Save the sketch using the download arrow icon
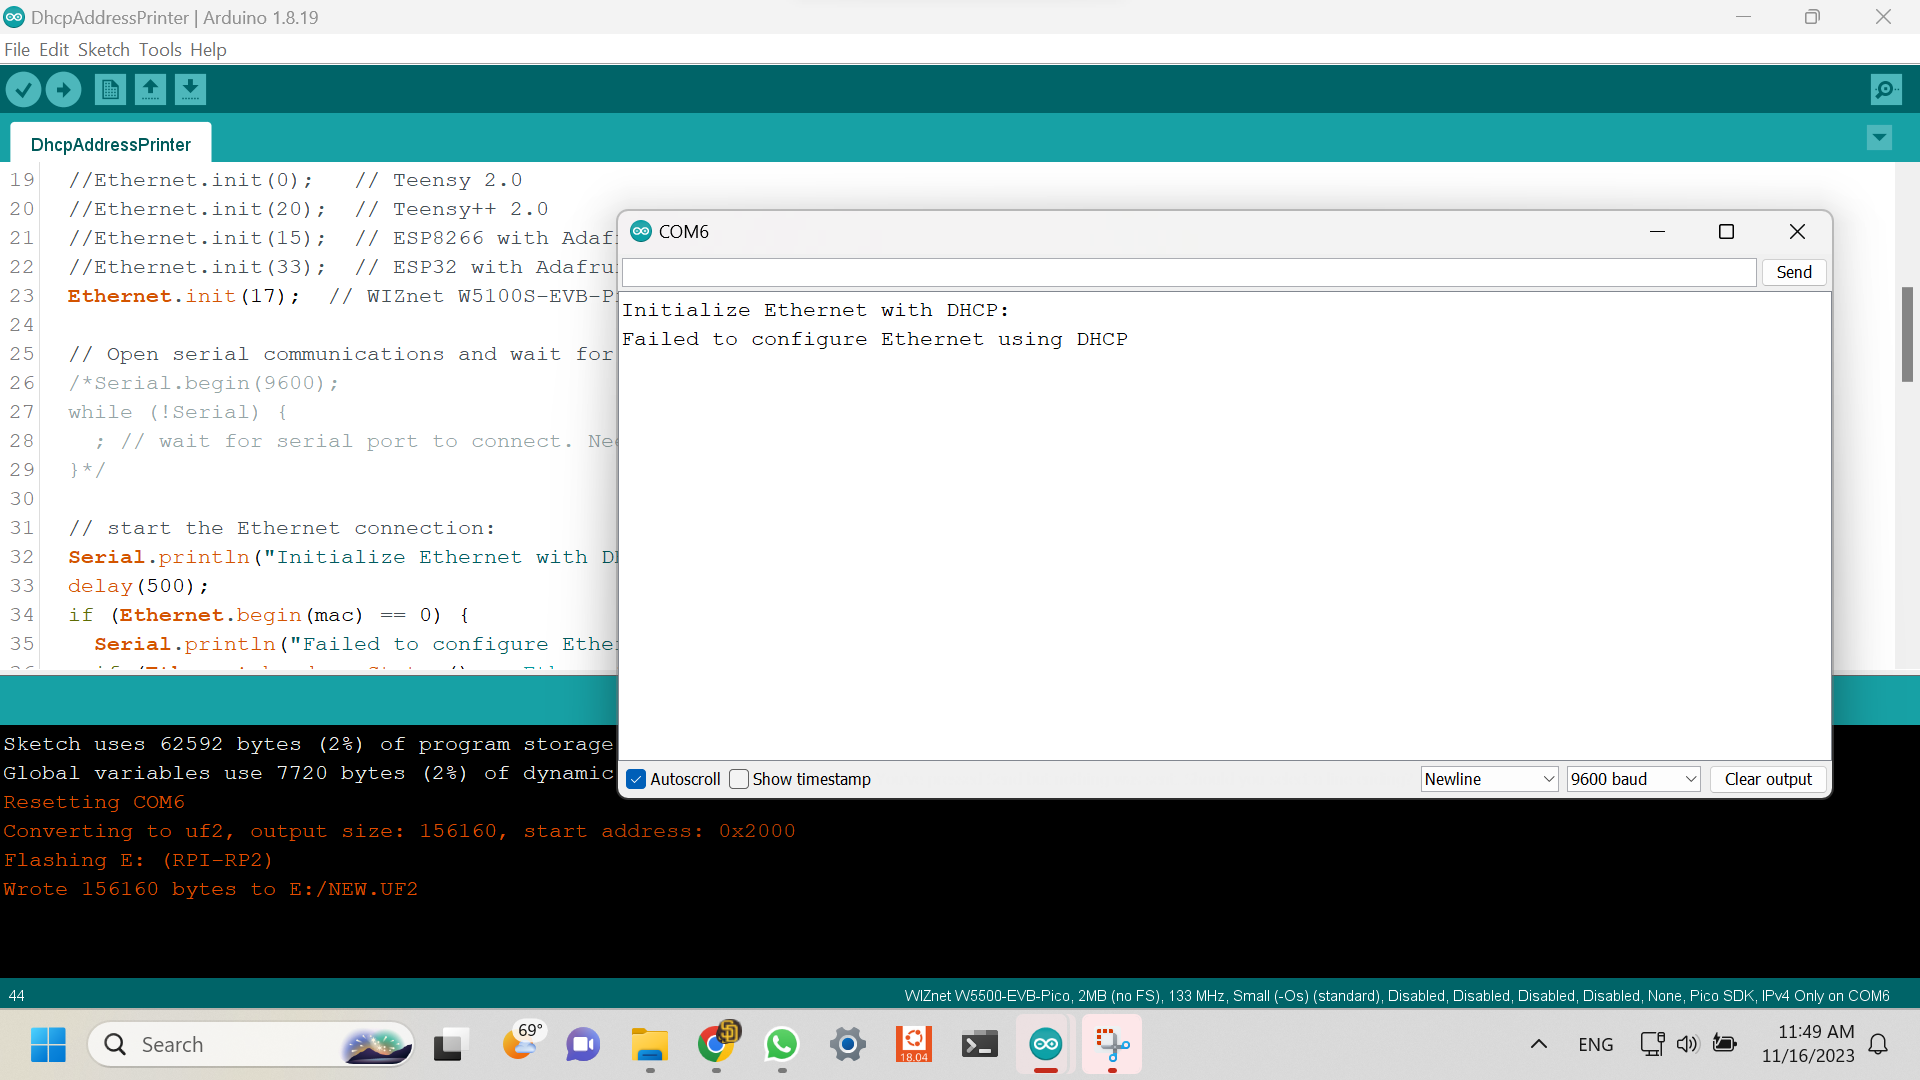1920x1080 pixels. (190, 89)
